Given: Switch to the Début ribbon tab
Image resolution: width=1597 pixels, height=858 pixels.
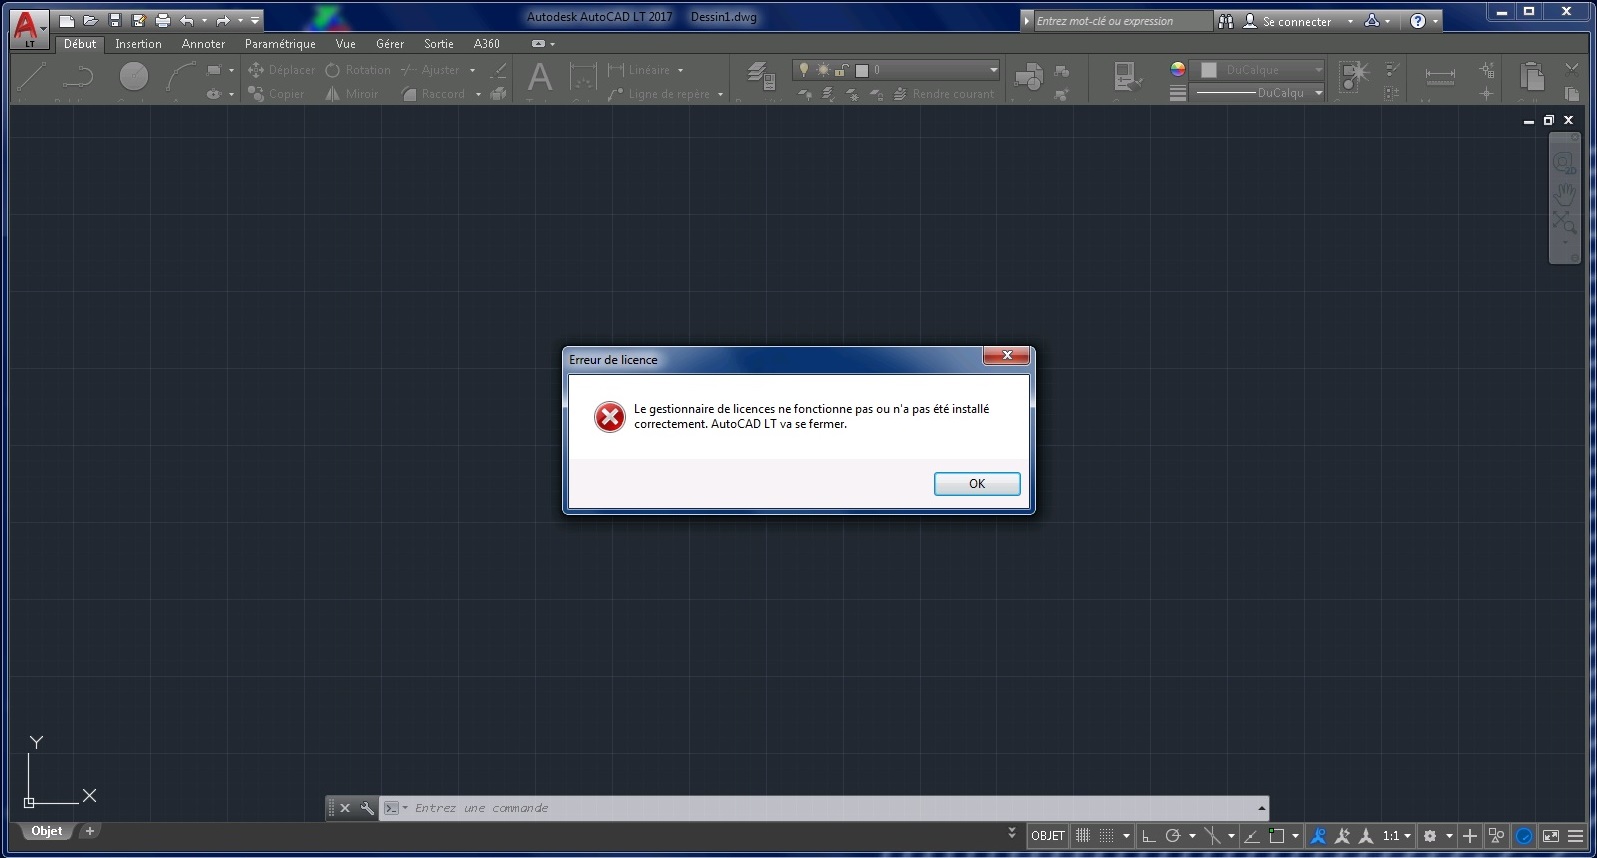Looking at the screenshot, I should (x=80, y=44).
